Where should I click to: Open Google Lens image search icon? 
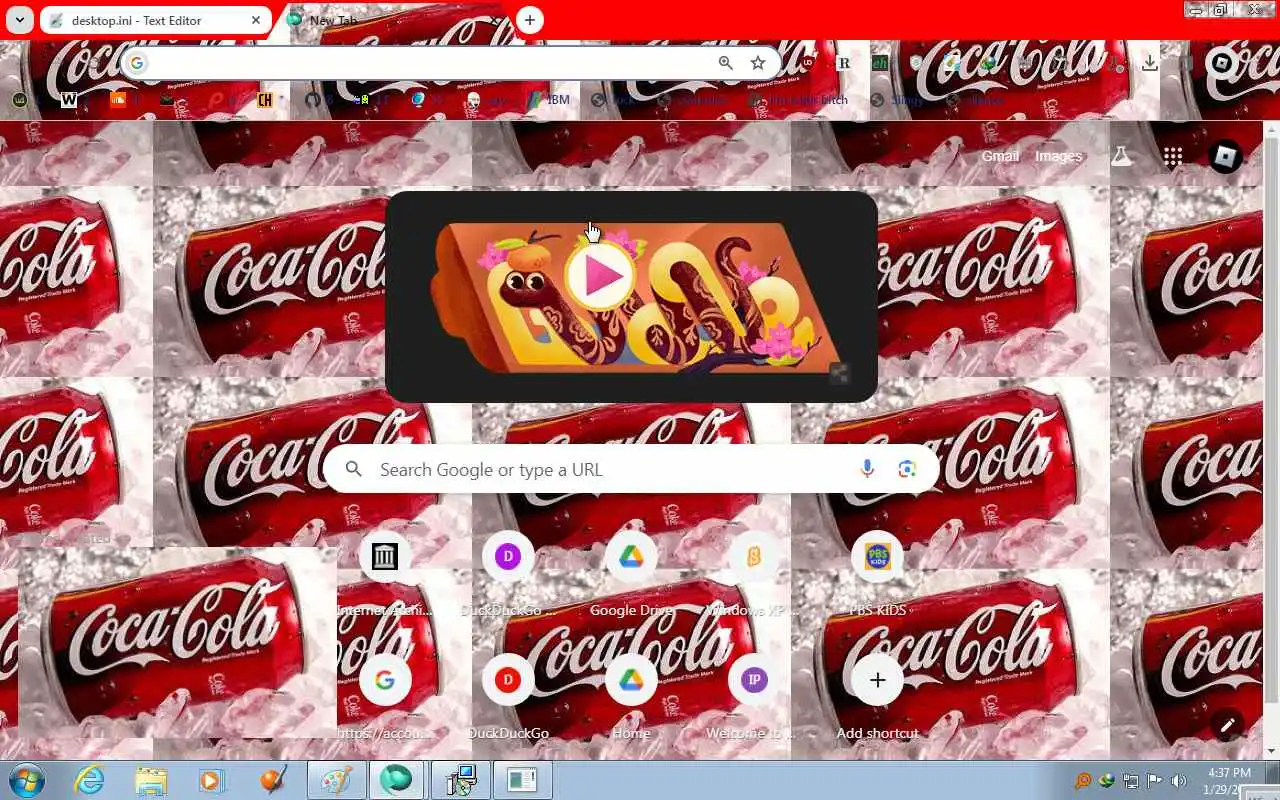coord(907,469)
